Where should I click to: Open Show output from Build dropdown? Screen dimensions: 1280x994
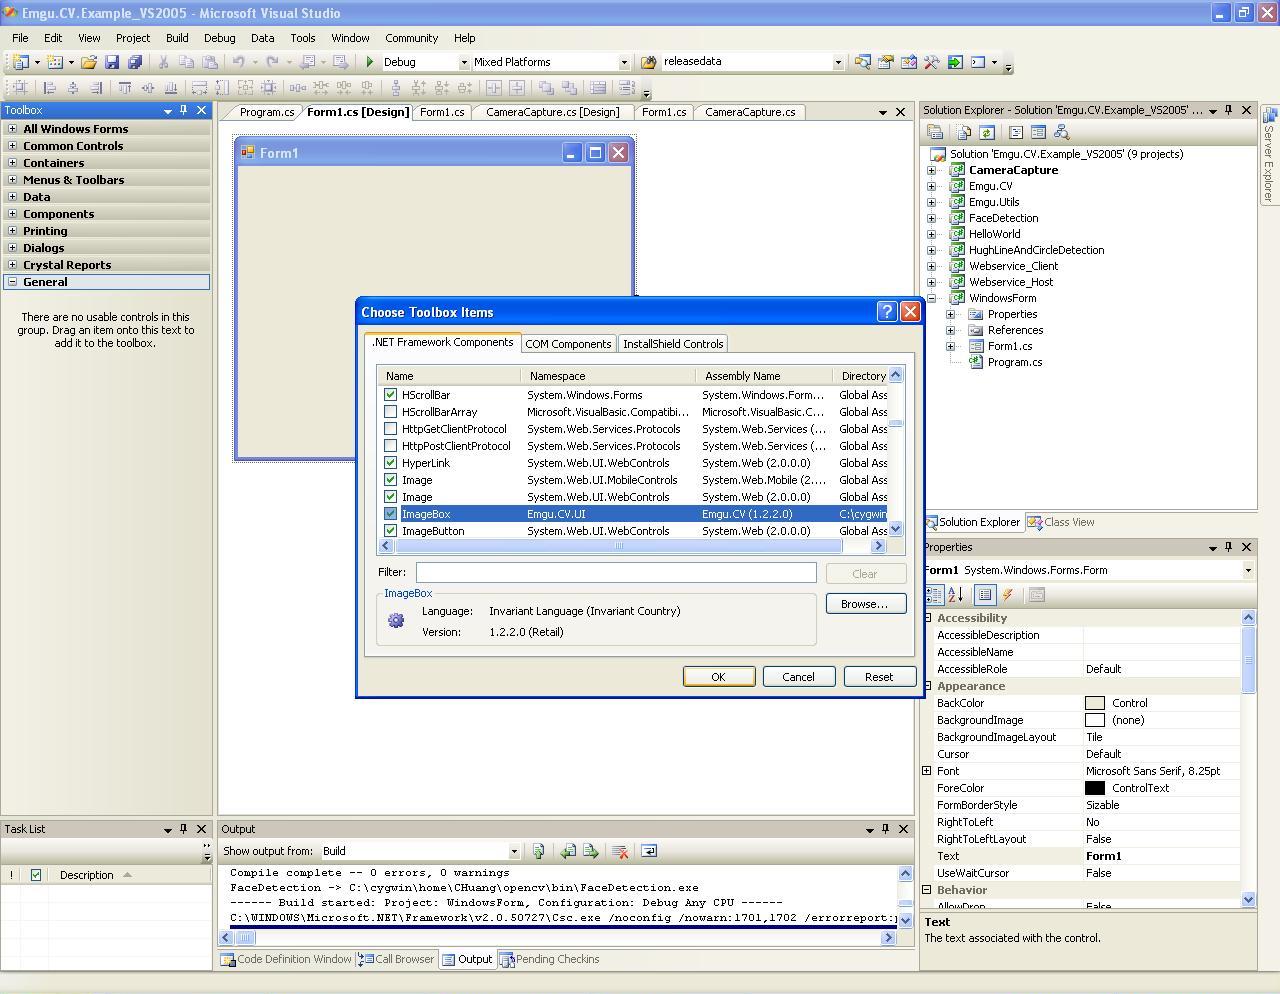click(x=514, y=851)
